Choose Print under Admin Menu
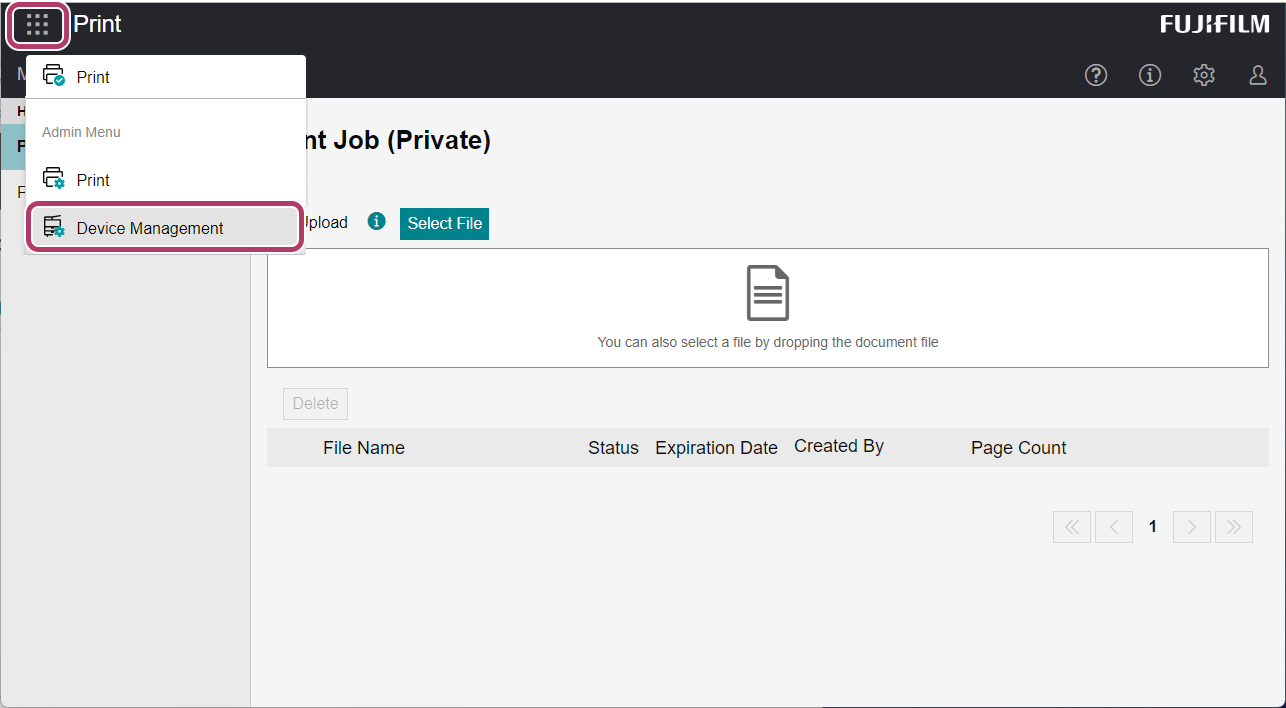Image resolution: width=1286 pixels, height=708 pixels. (93, 180)
